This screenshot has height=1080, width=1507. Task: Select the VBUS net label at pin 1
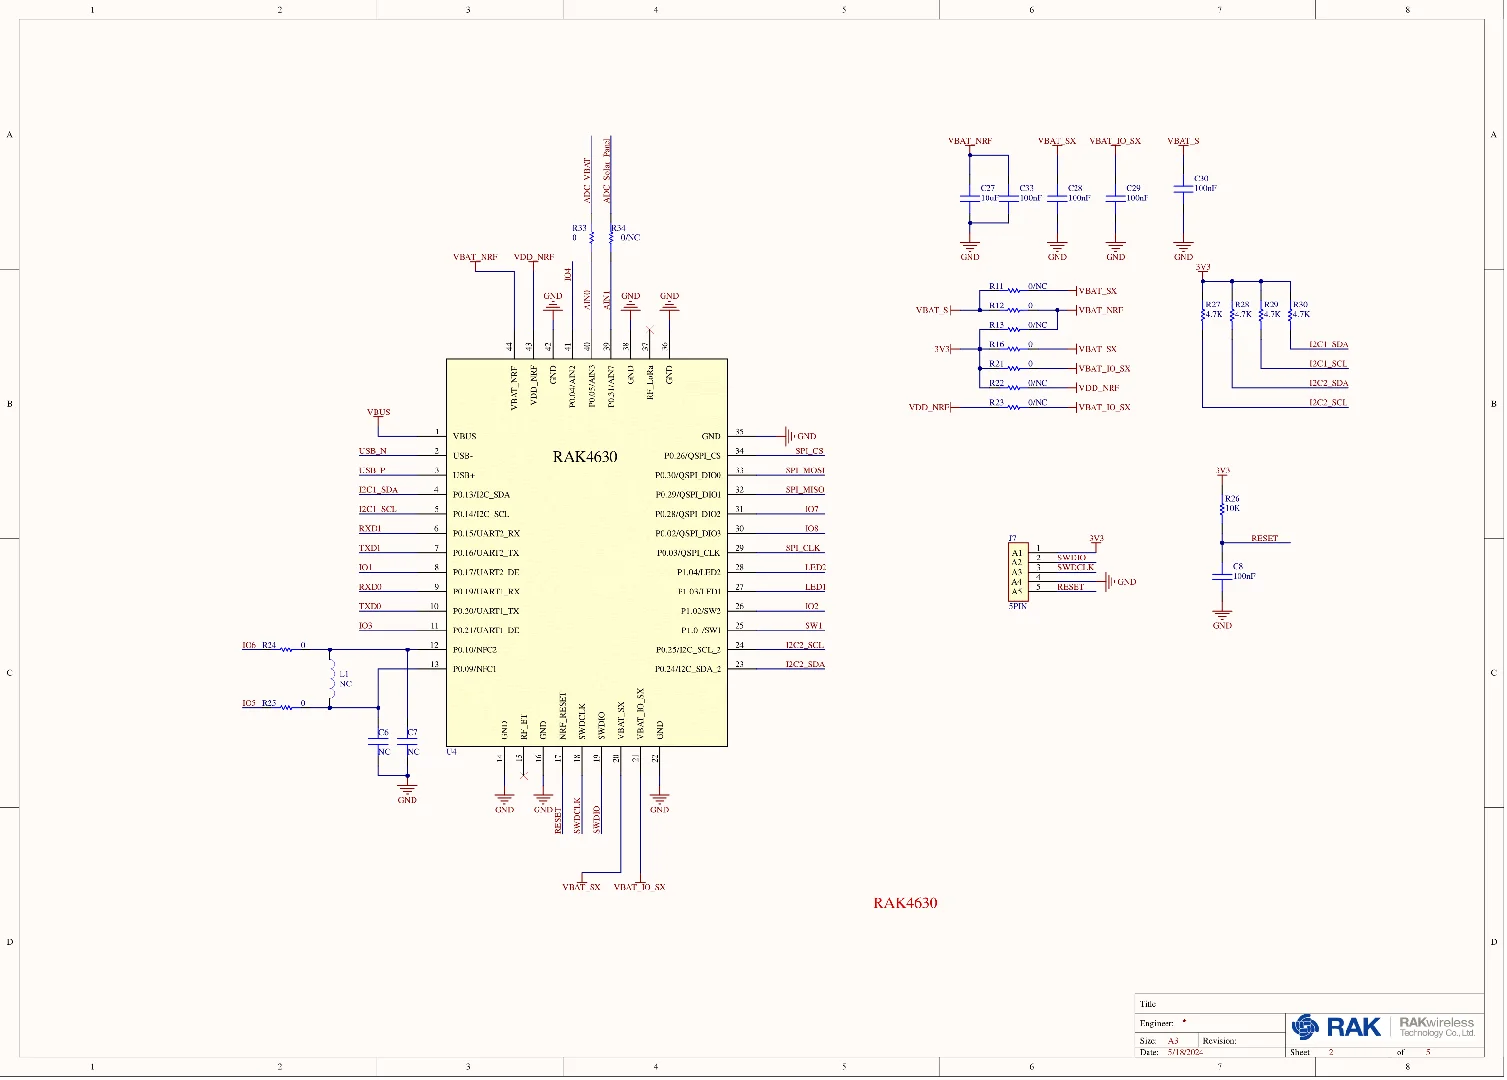click(379, 412)
